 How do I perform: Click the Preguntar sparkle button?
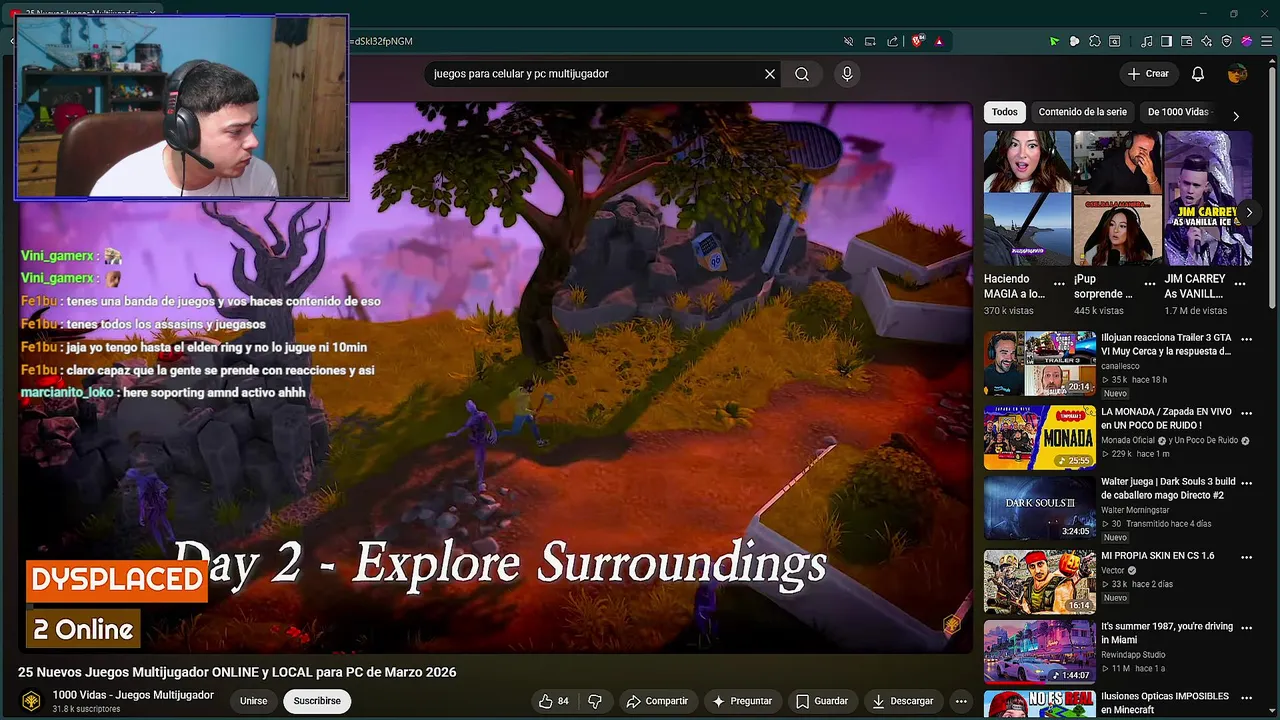point(741,701)
